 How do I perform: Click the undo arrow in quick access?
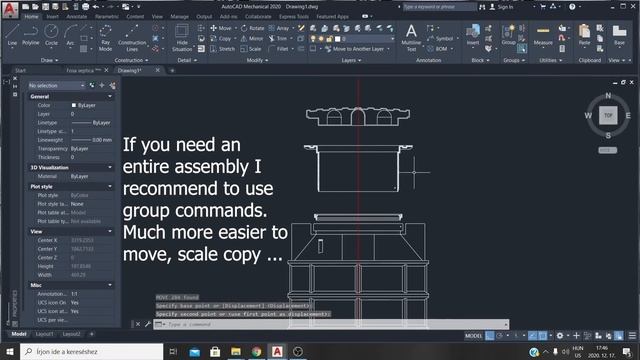tap(96, 7)
